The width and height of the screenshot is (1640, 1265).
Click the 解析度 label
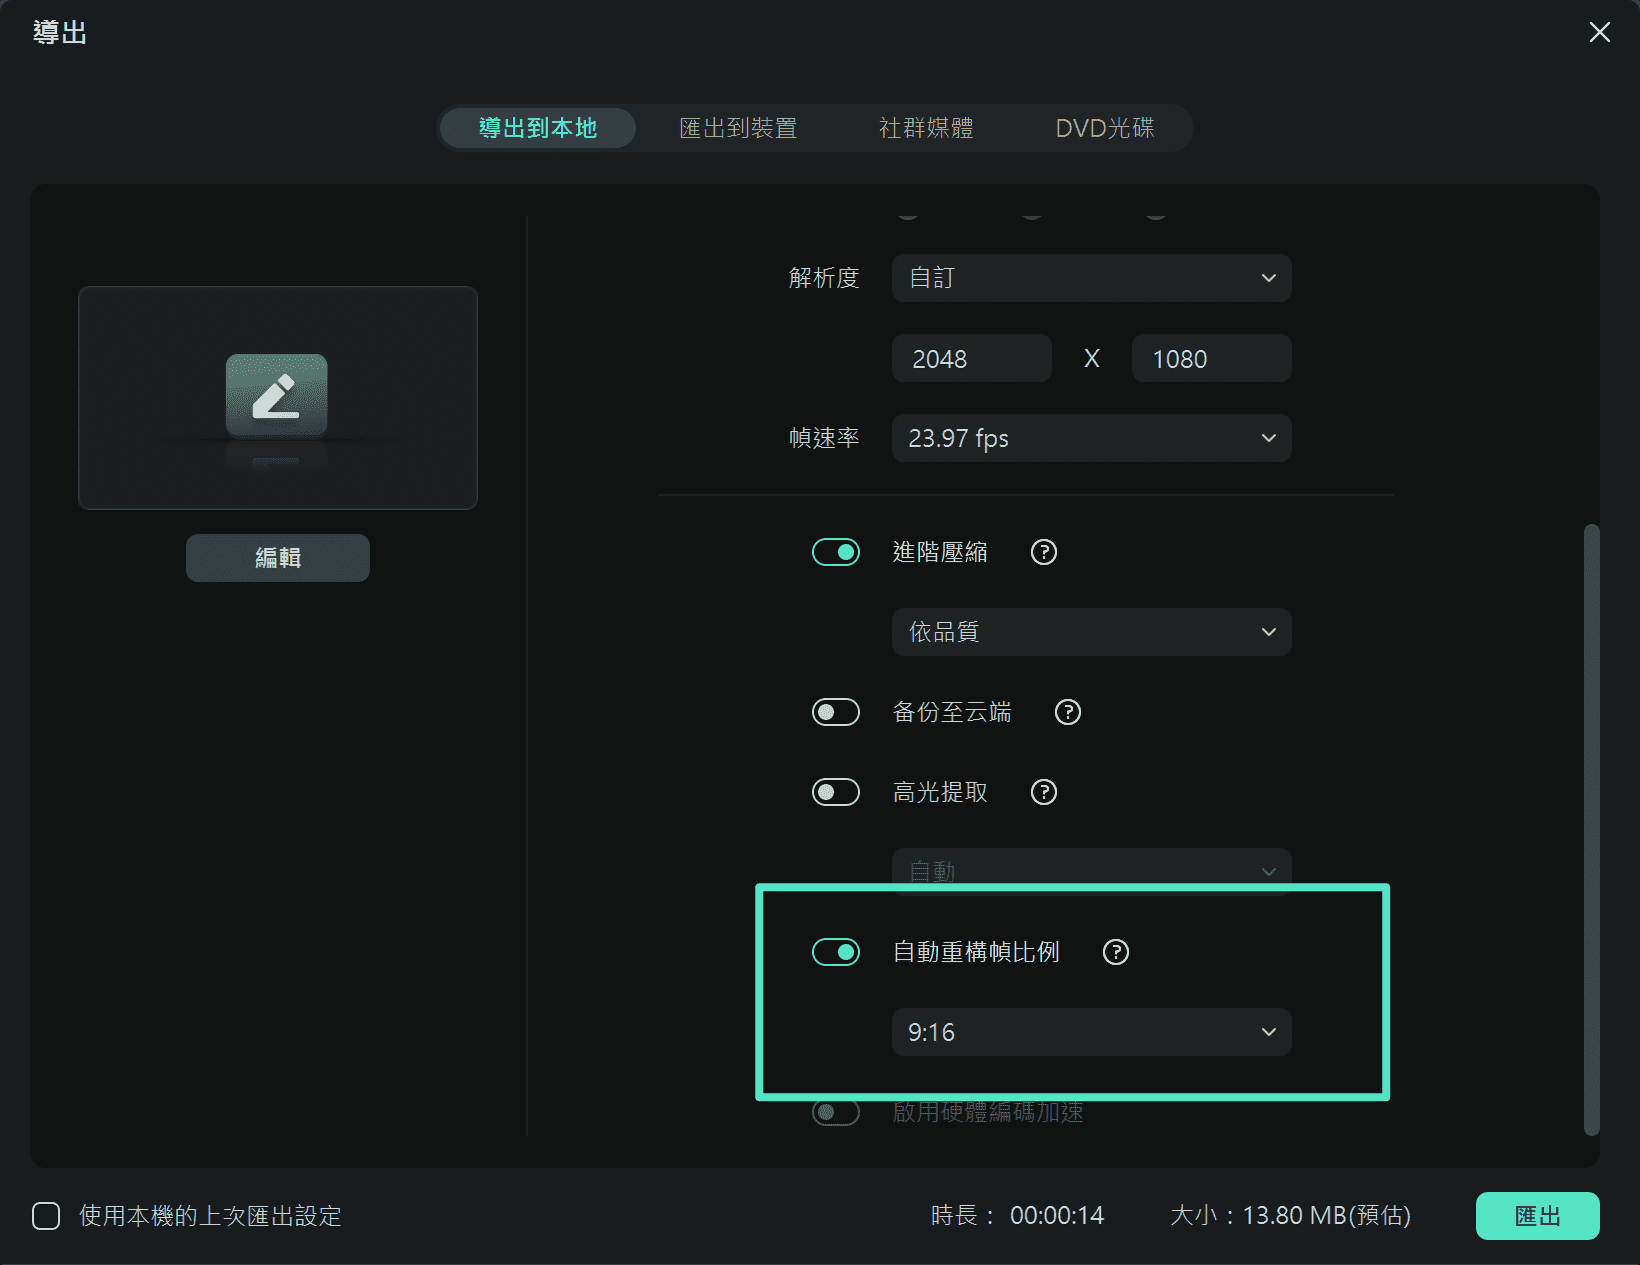[x=824, y=278]
